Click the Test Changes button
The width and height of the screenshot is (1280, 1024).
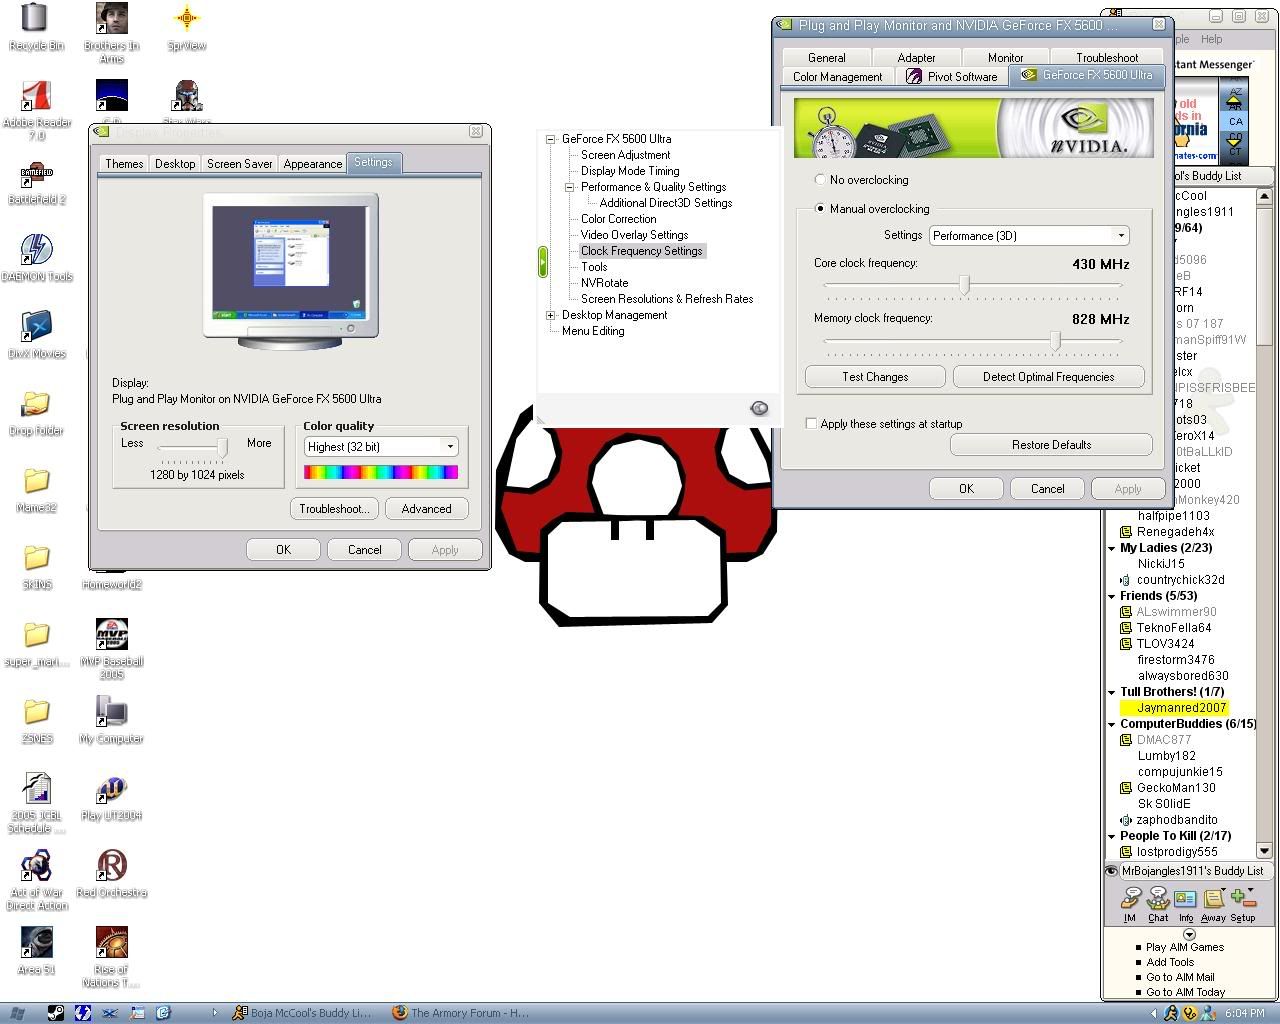875,377
